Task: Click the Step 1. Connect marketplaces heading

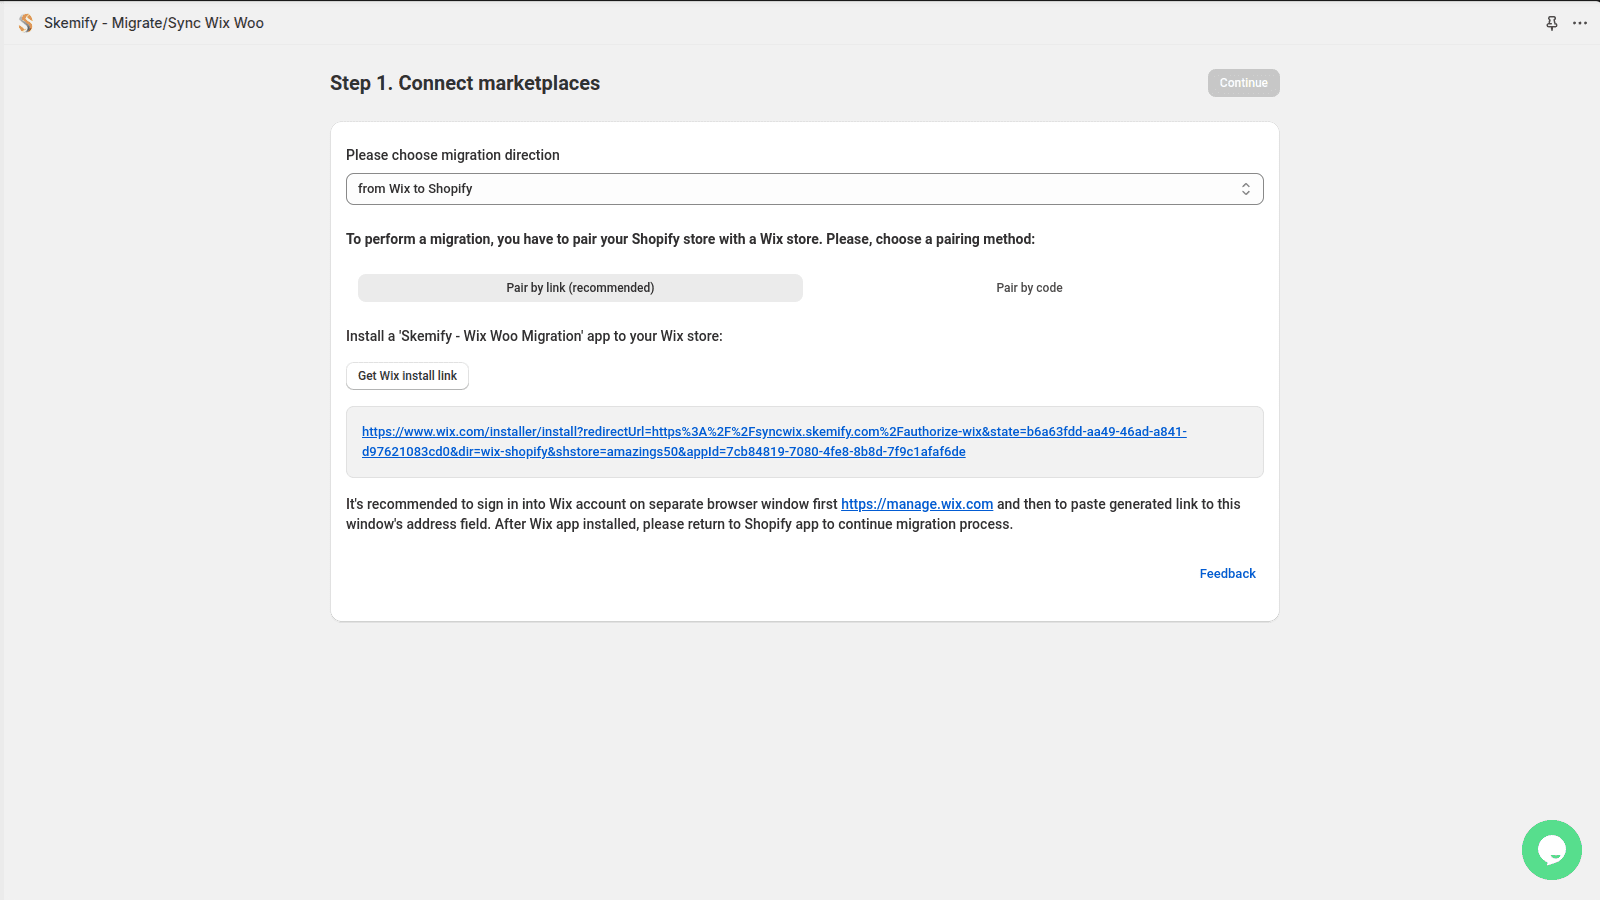Action: 465,84
